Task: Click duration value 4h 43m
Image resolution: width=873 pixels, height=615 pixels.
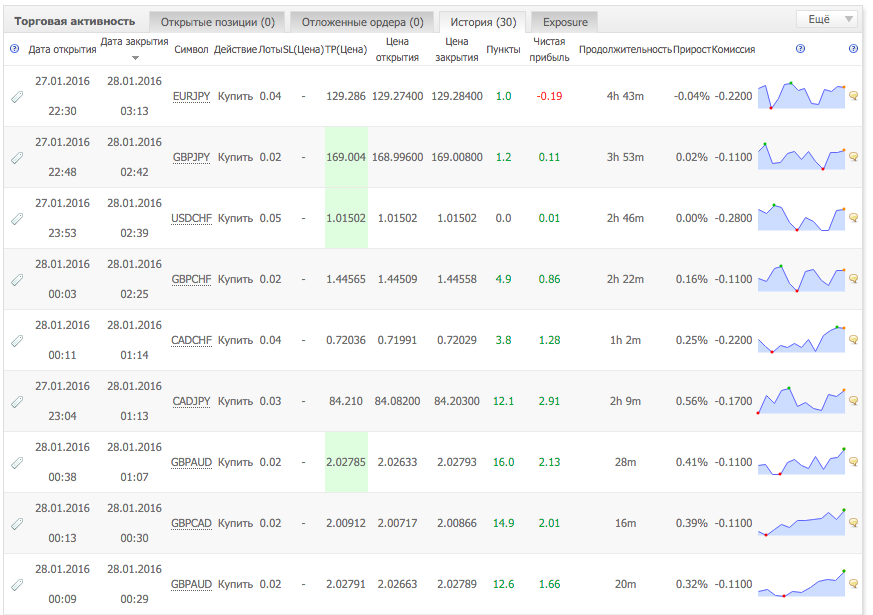Action: click(x=625, y=96)
